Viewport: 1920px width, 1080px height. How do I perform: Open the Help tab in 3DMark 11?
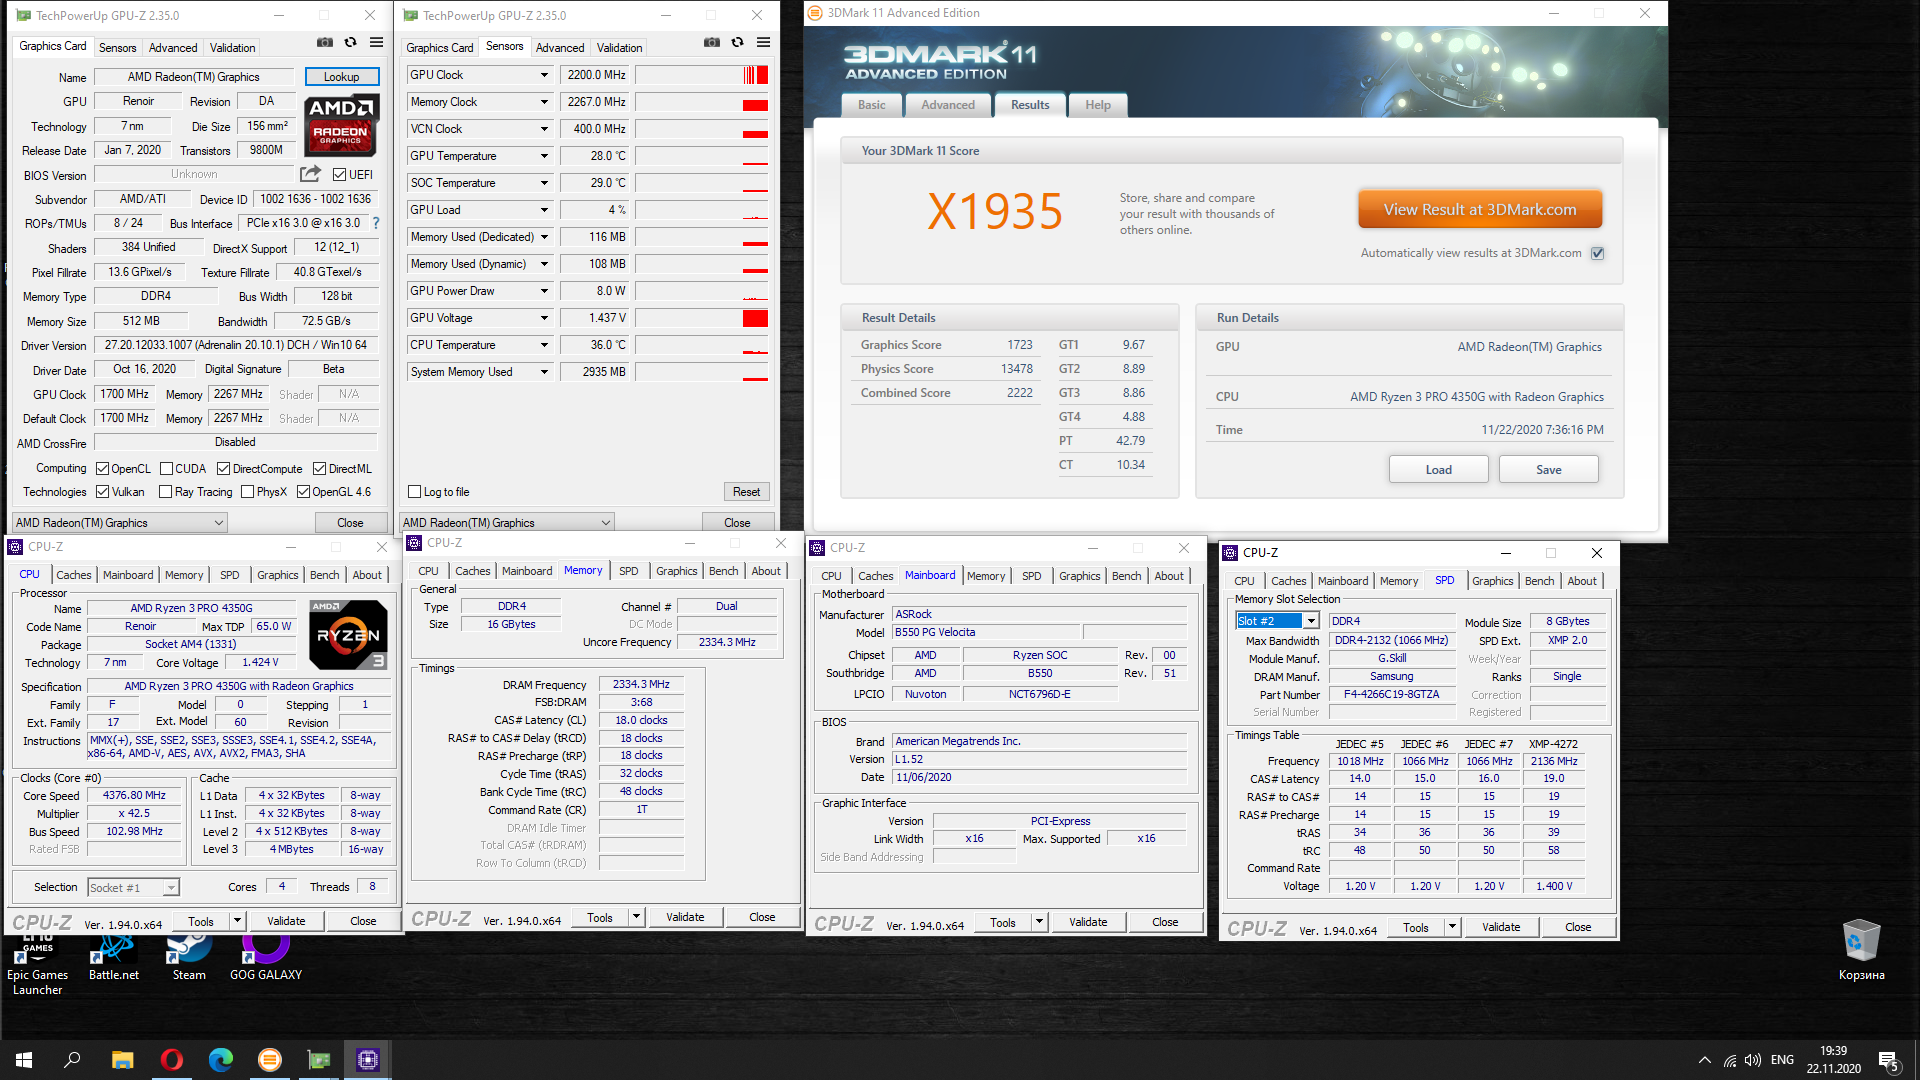pos(1098,105)
